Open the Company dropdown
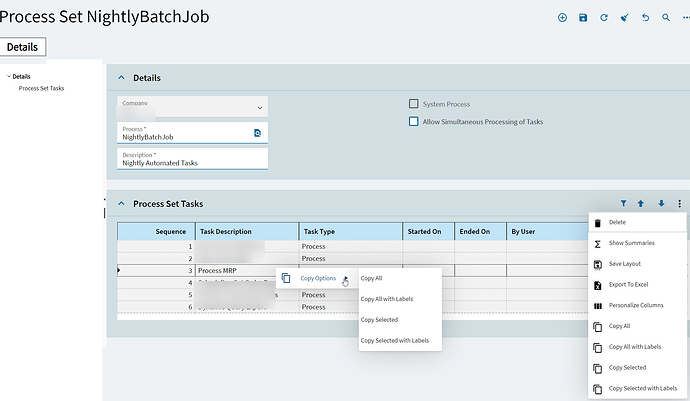 pyautogui.click(x=261, y=107)
